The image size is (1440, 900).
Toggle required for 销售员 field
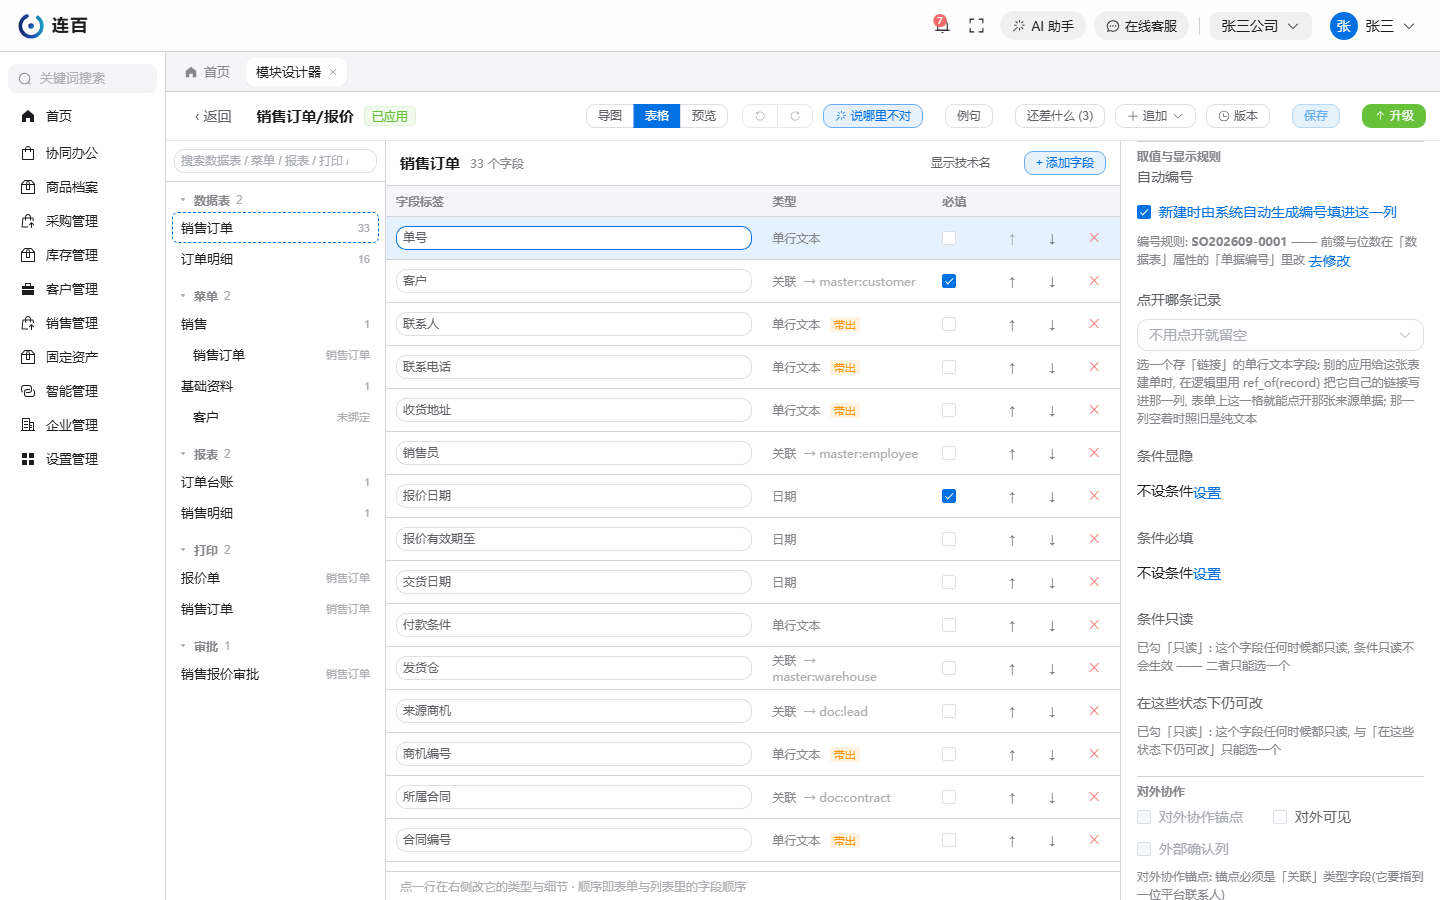click(949, 453)
